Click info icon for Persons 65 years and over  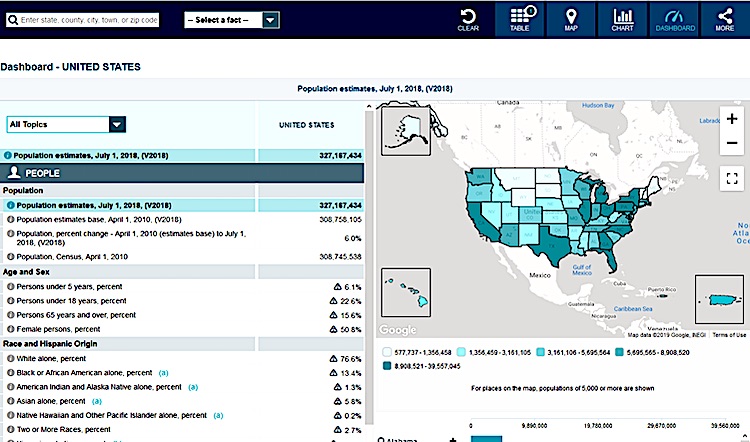click(11, 315)
